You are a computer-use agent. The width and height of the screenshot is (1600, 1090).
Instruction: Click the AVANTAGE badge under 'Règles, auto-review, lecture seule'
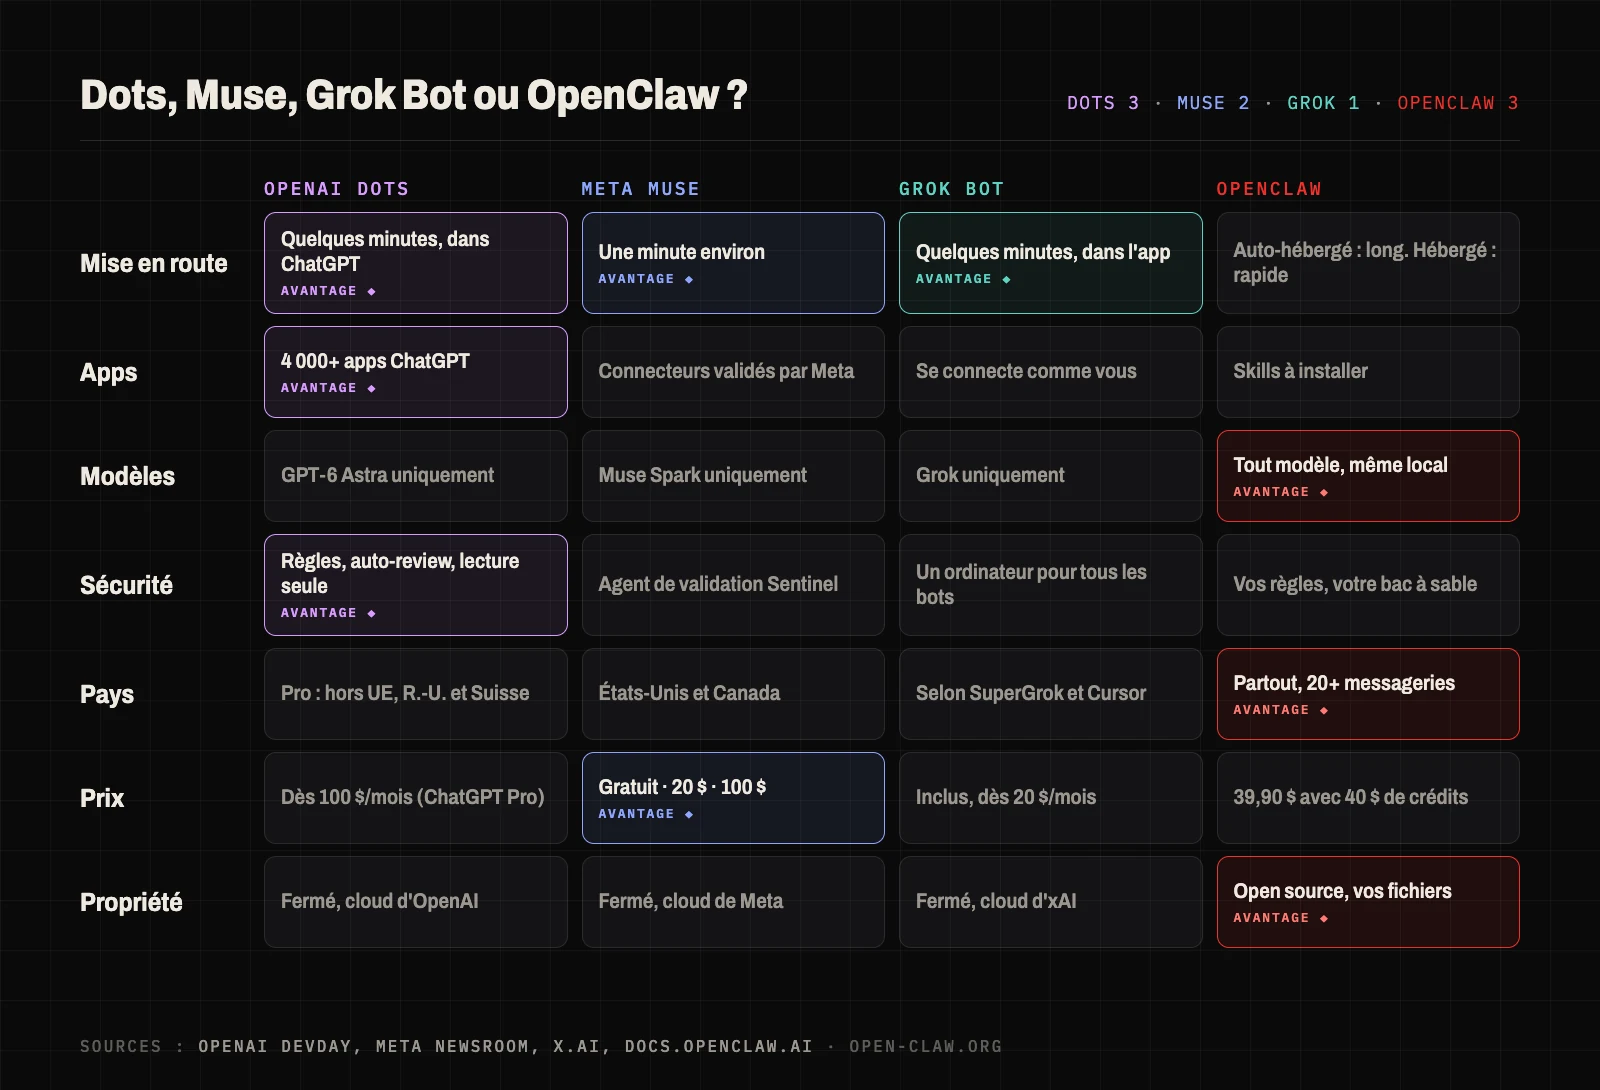[329, 613]
